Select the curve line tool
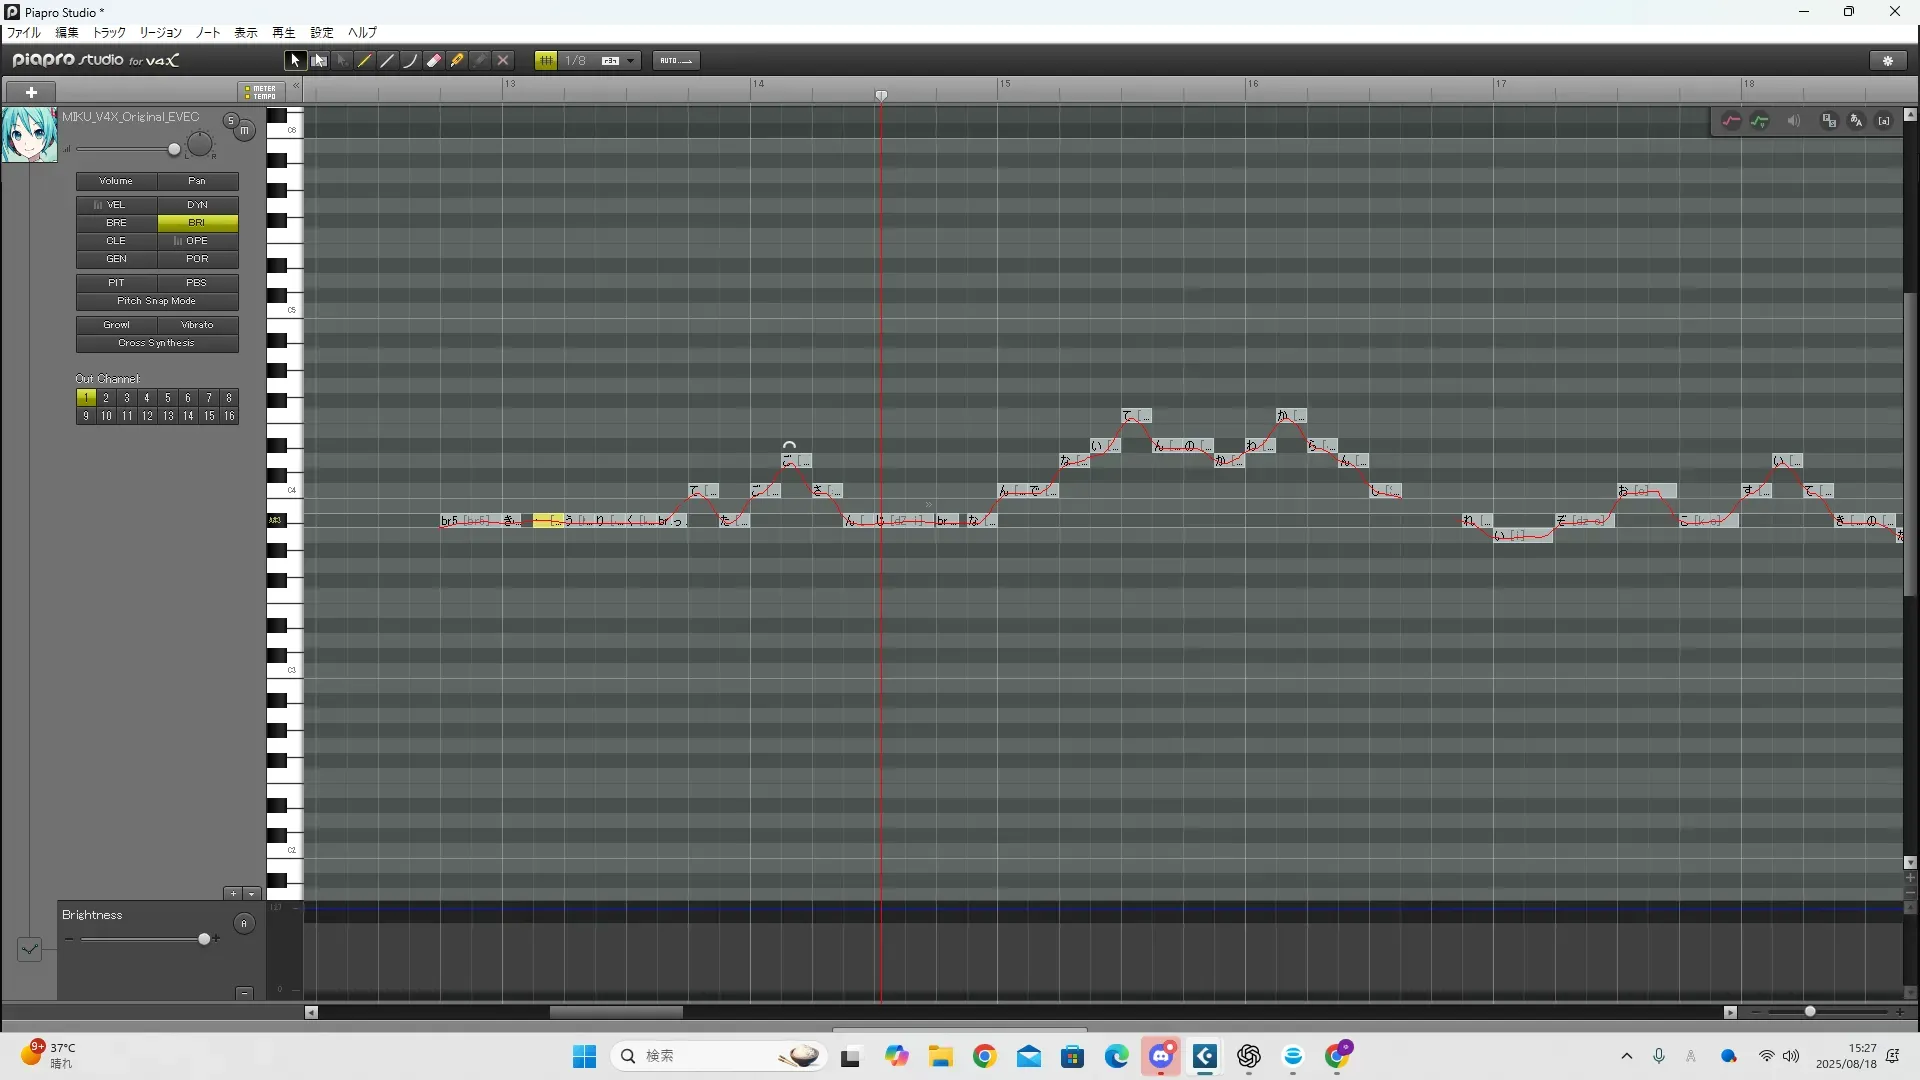The width and height of the screenshot is (1920, 1080). (x=410, y=61)
